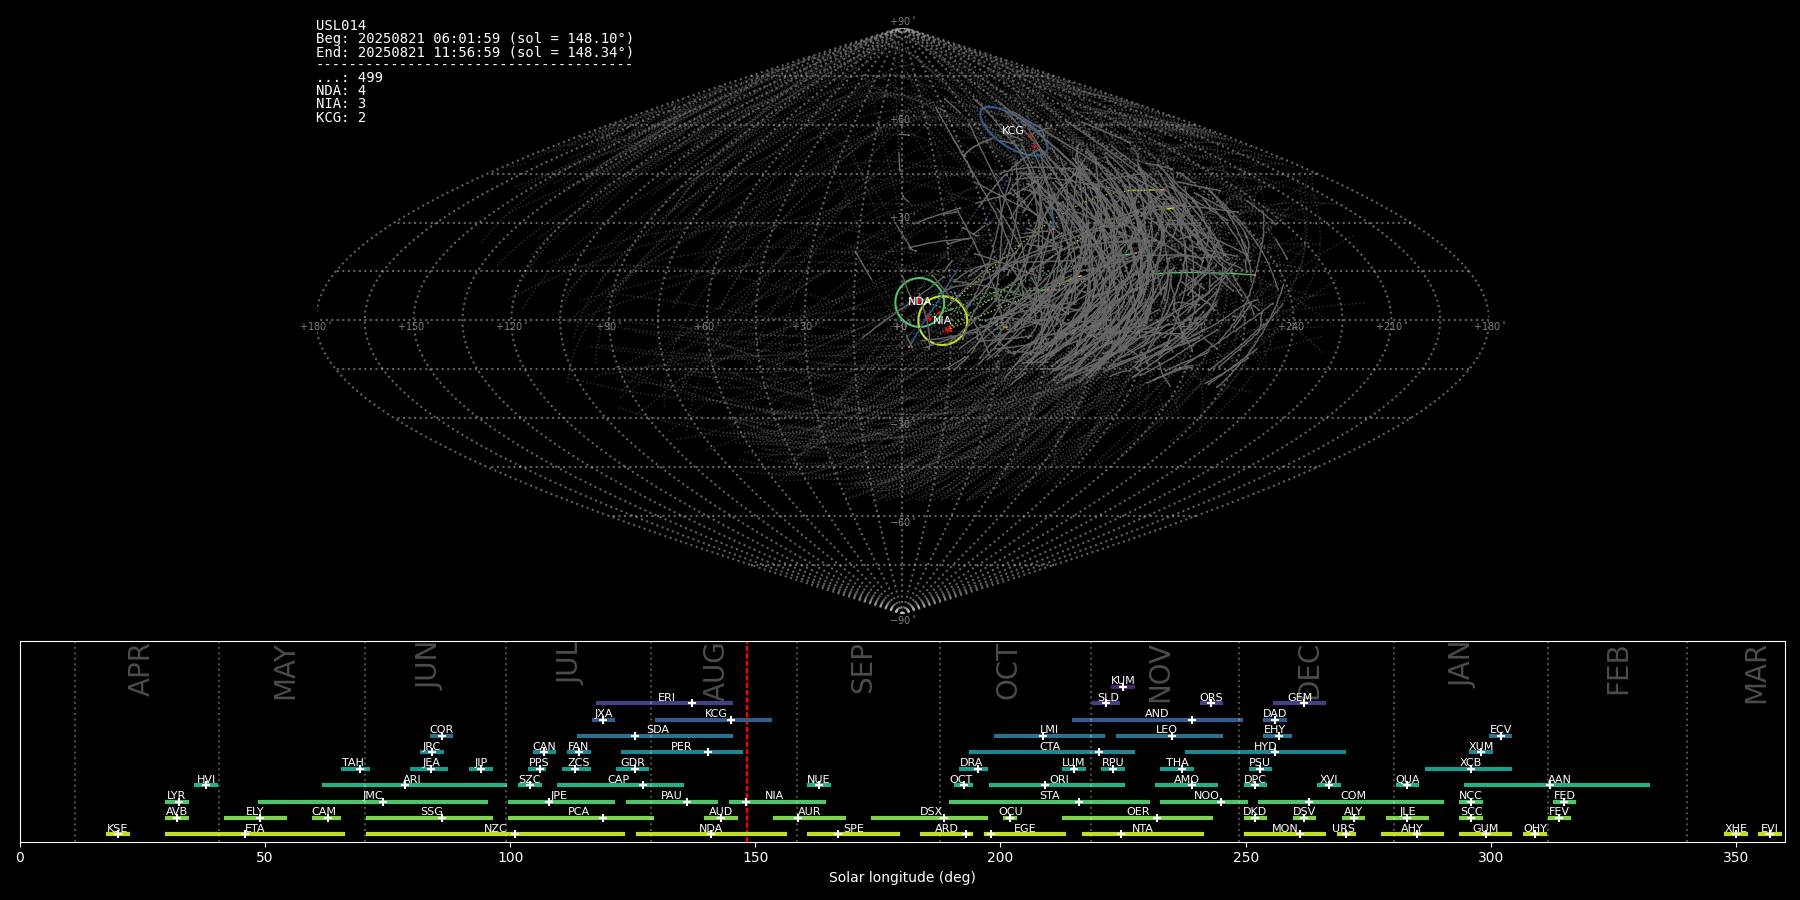
Task: Click the 50 tick on solar longitude axis
Action: [x=265, y=858]
